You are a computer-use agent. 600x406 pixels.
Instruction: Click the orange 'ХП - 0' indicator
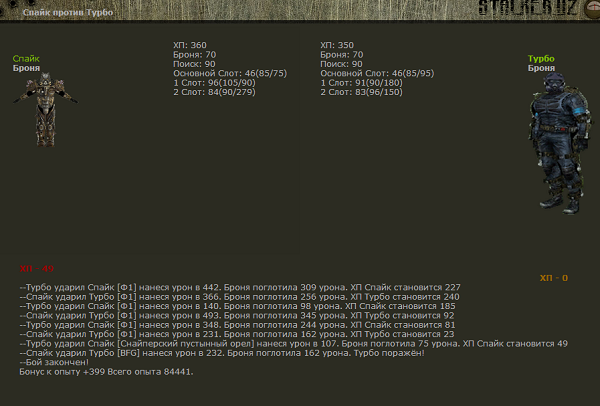tap(553, 277)
